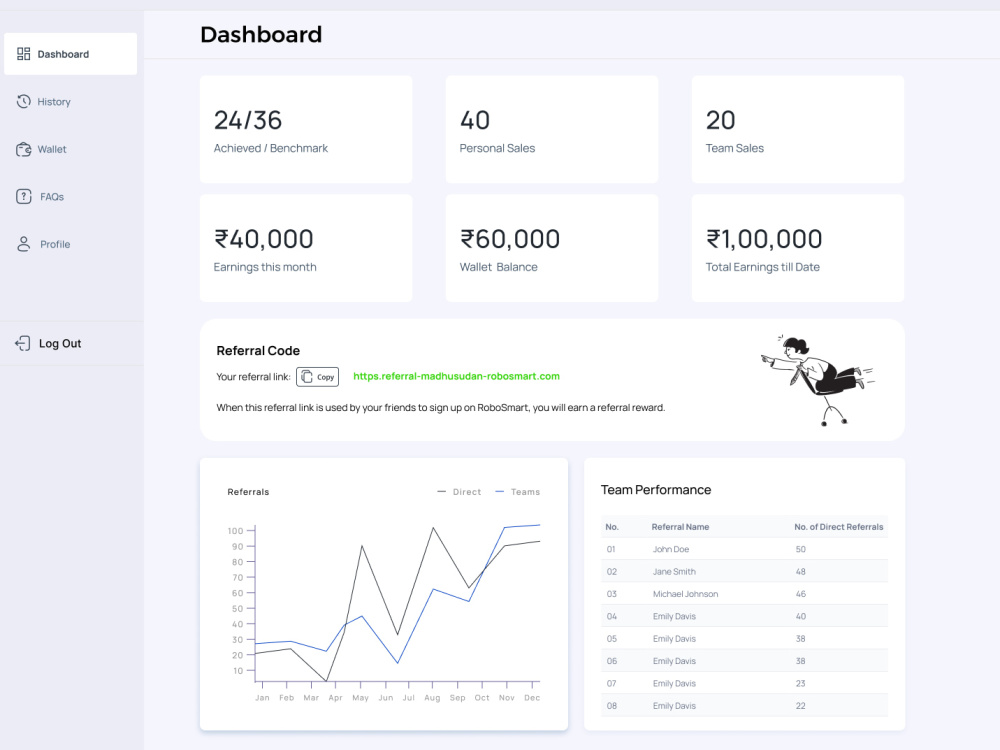Screen dimensions: 1000x750
Task: Click the Log Out arrow icon
Action: [x=22, y=343]
